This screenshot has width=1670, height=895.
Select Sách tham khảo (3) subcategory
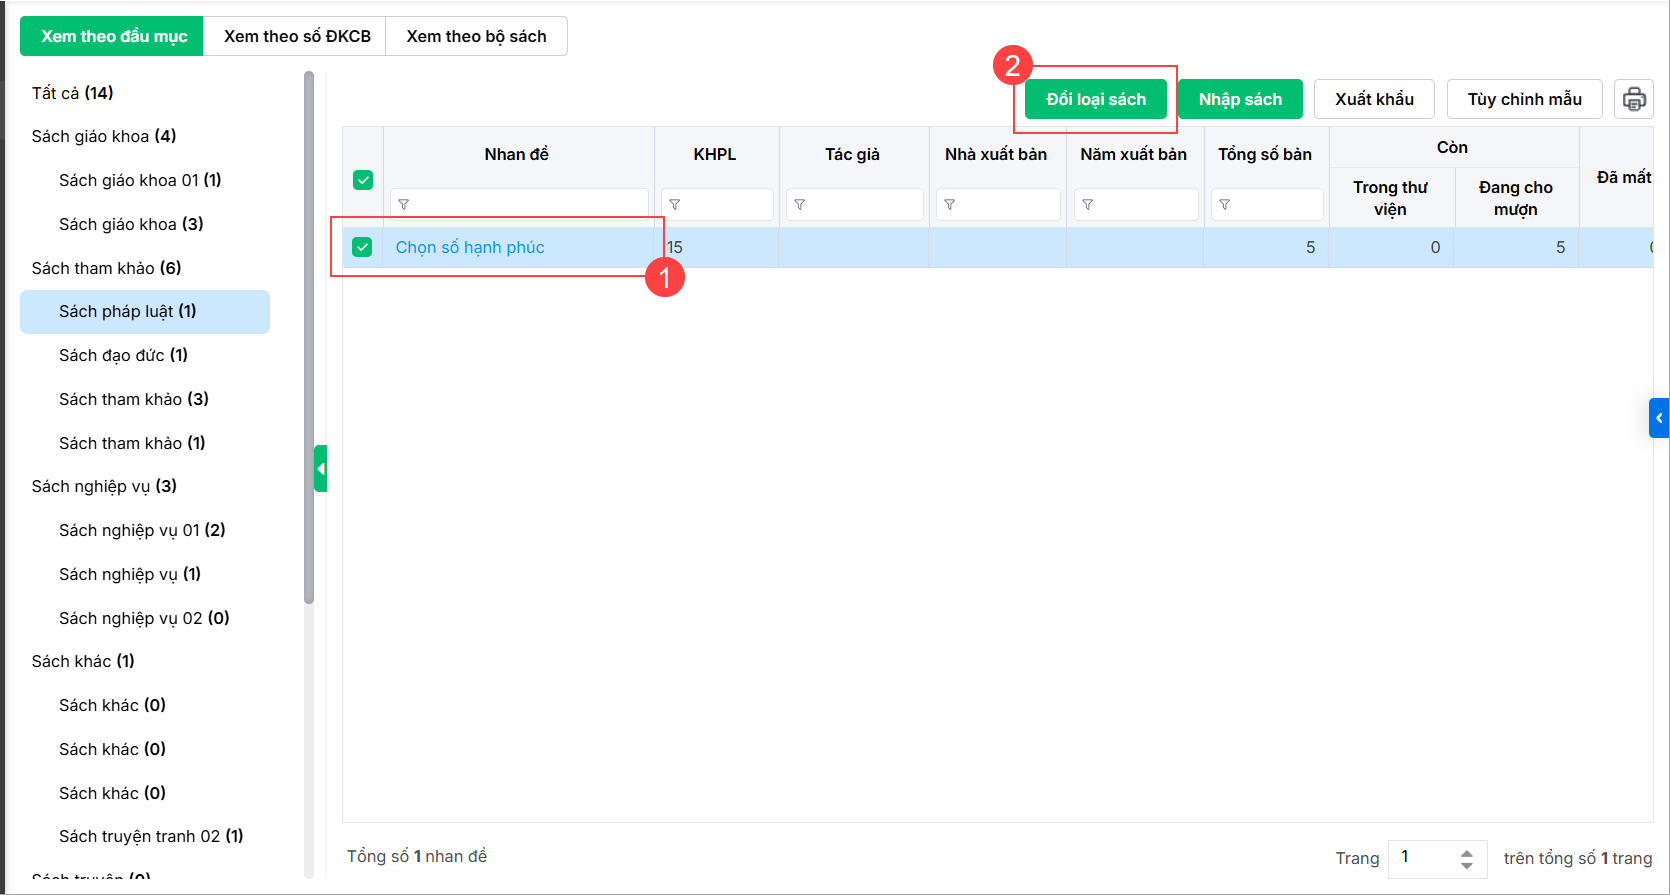(x=134, y=399)
